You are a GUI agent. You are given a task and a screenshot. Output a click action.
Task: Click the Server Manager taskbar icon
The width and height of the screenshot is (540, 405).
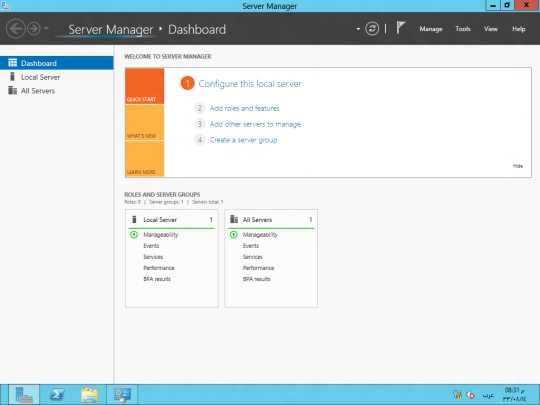pyautogui.click(x=24, y=395)
